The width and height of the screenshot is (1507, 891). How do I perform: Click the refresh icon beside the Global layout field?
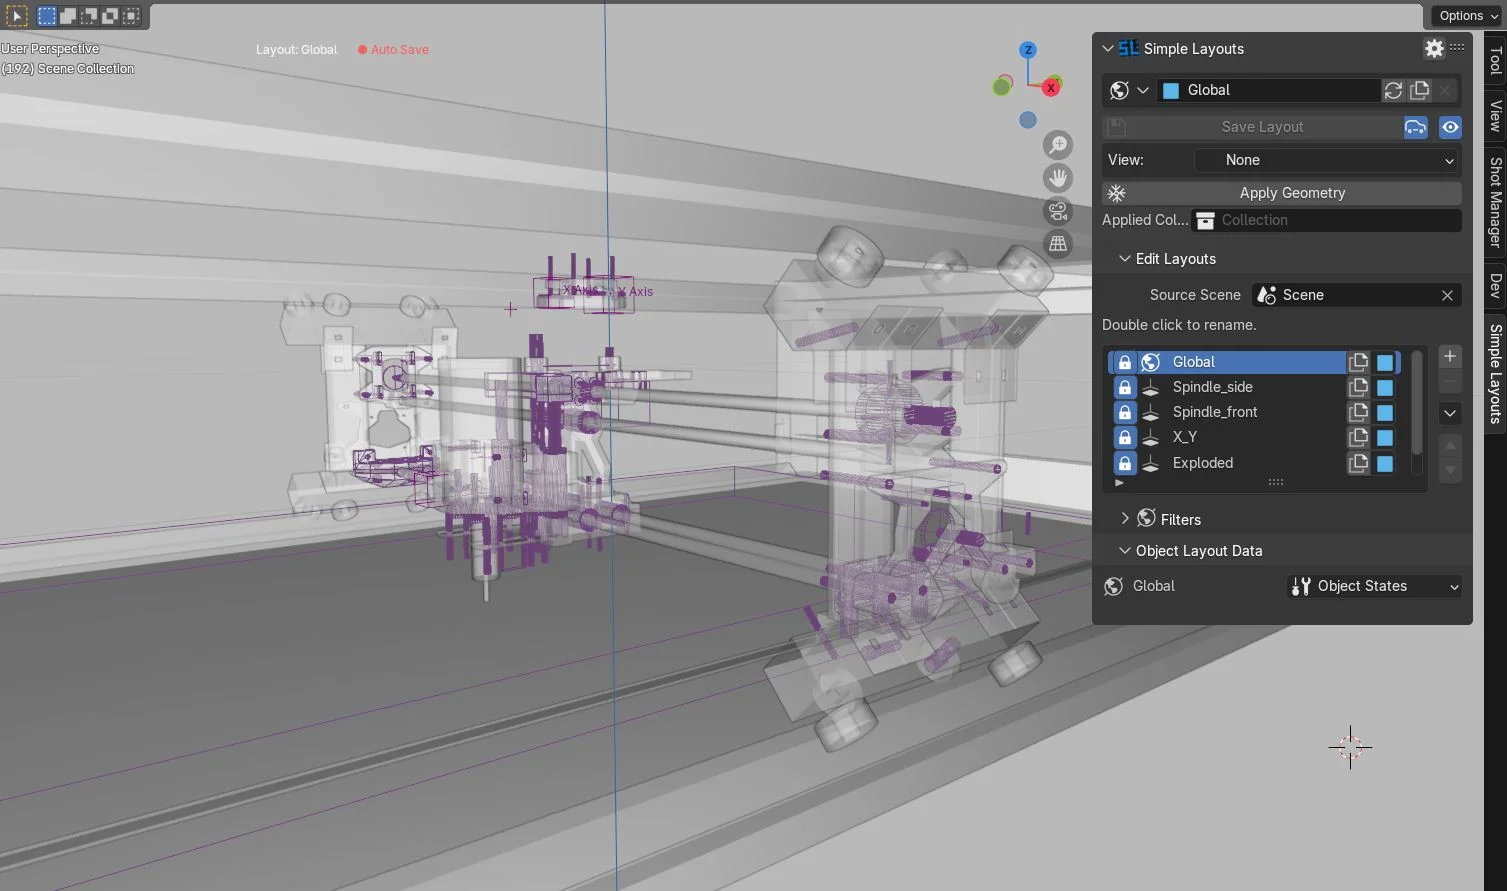click(1393, 90)
